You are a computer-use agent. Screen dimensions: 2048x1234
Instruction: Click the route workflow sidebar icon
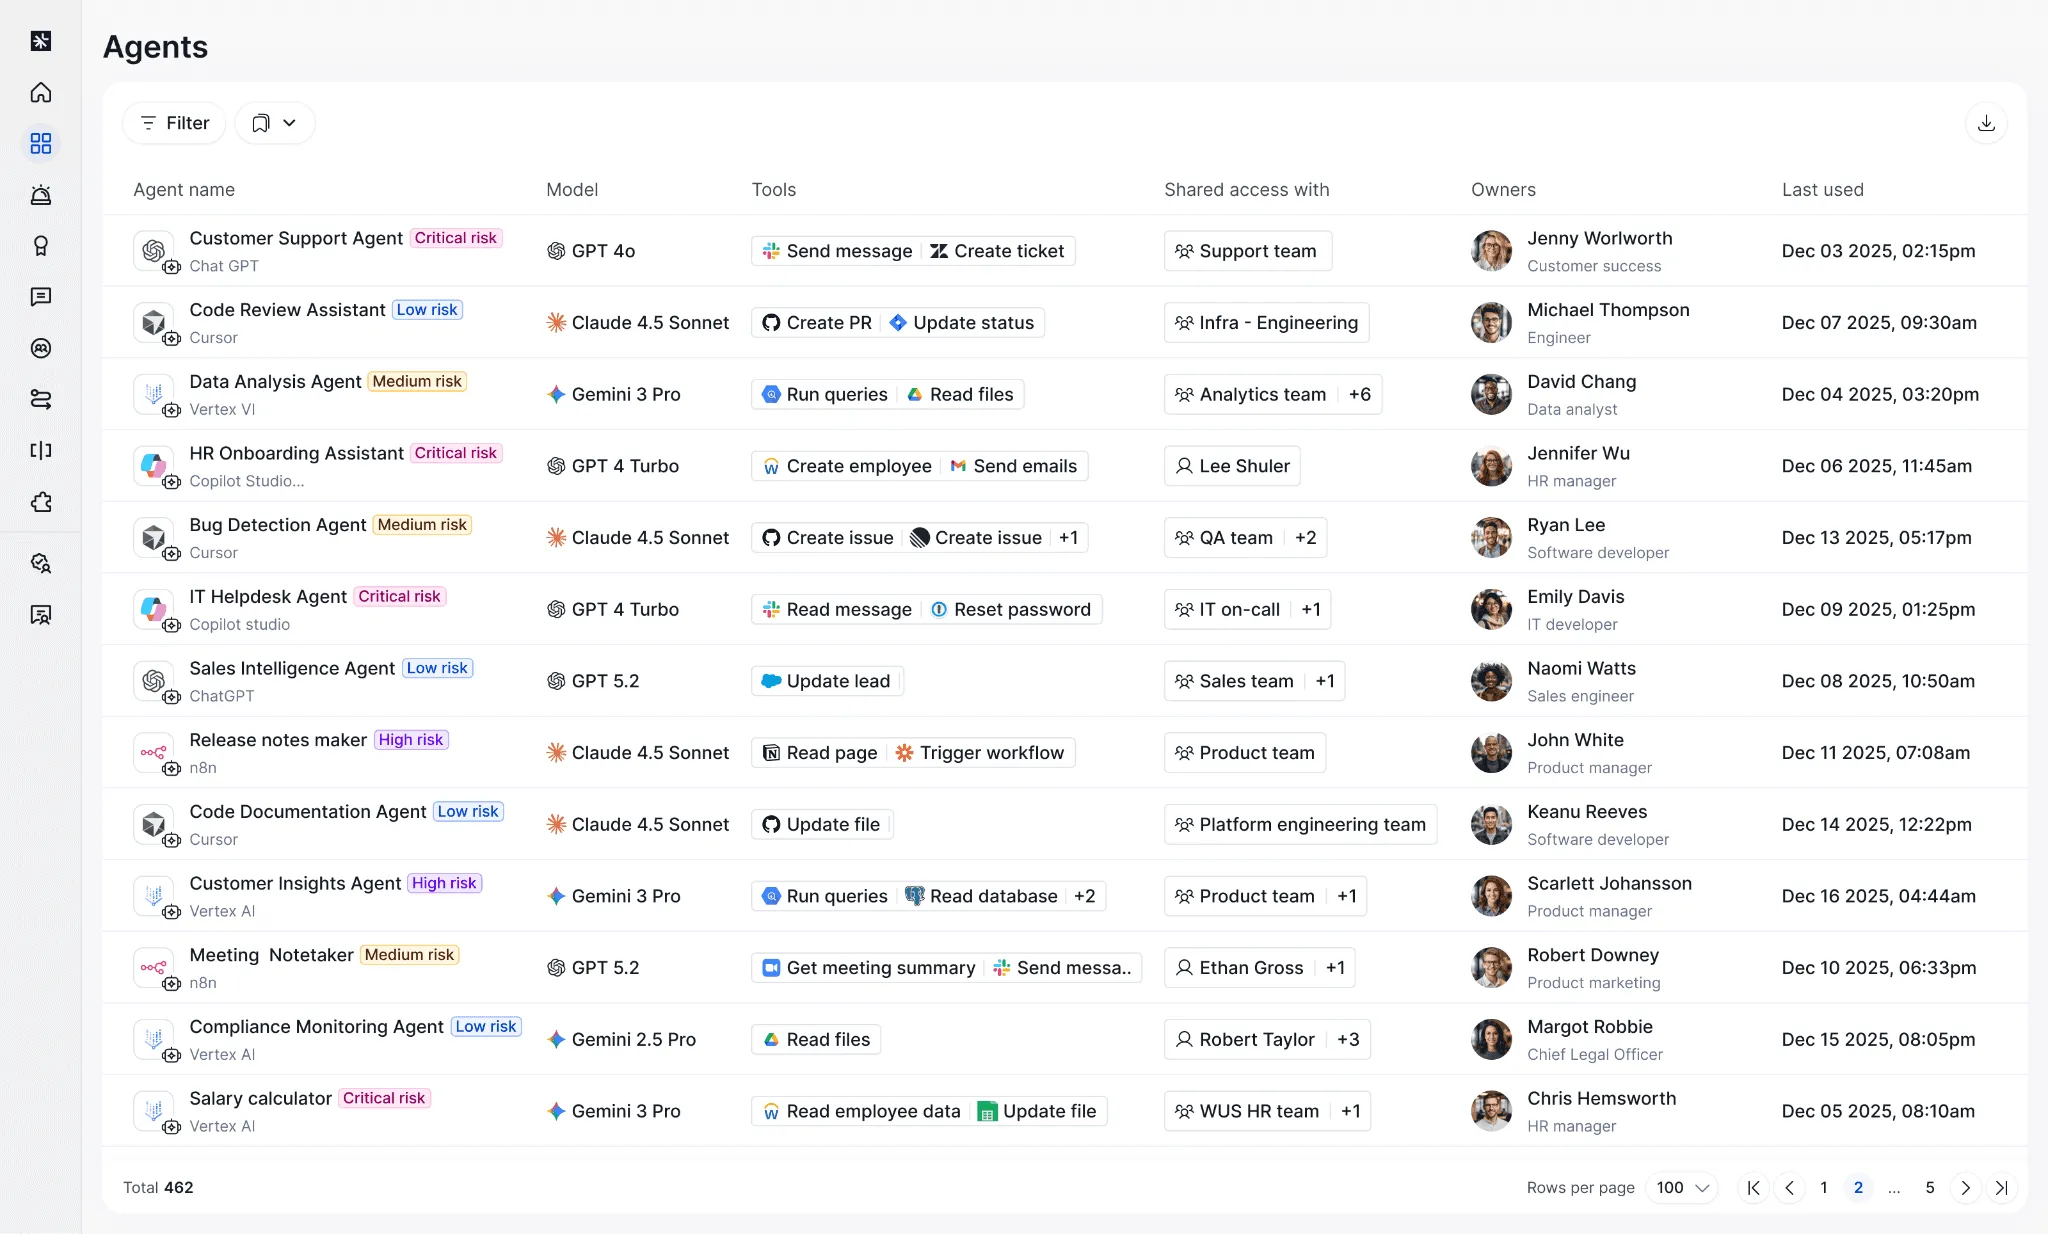tap(41, 399)
